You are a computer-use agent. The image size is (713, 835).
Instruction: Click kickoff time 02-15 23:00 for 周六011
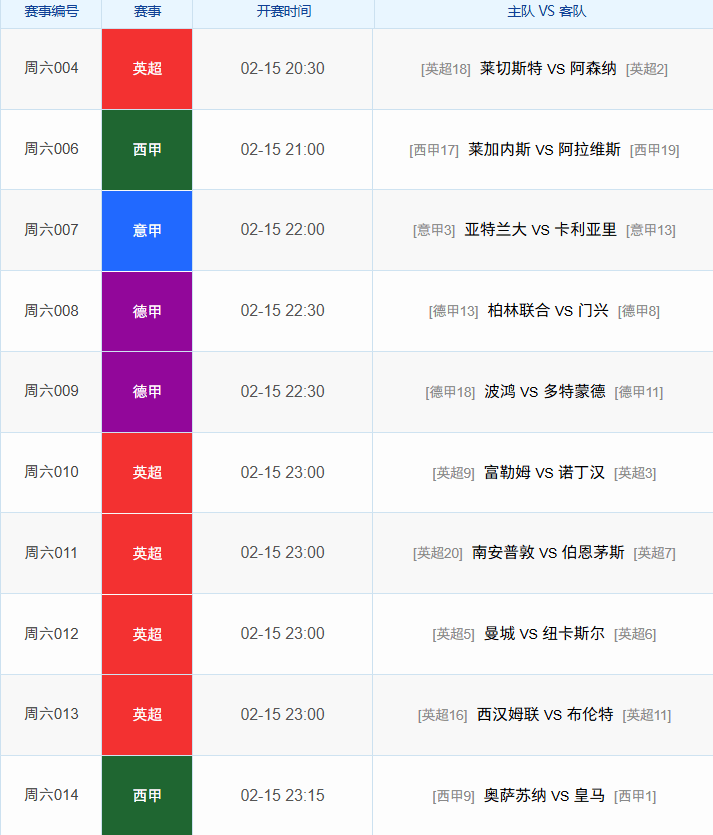pyautogui.click(x=283, y=553)
